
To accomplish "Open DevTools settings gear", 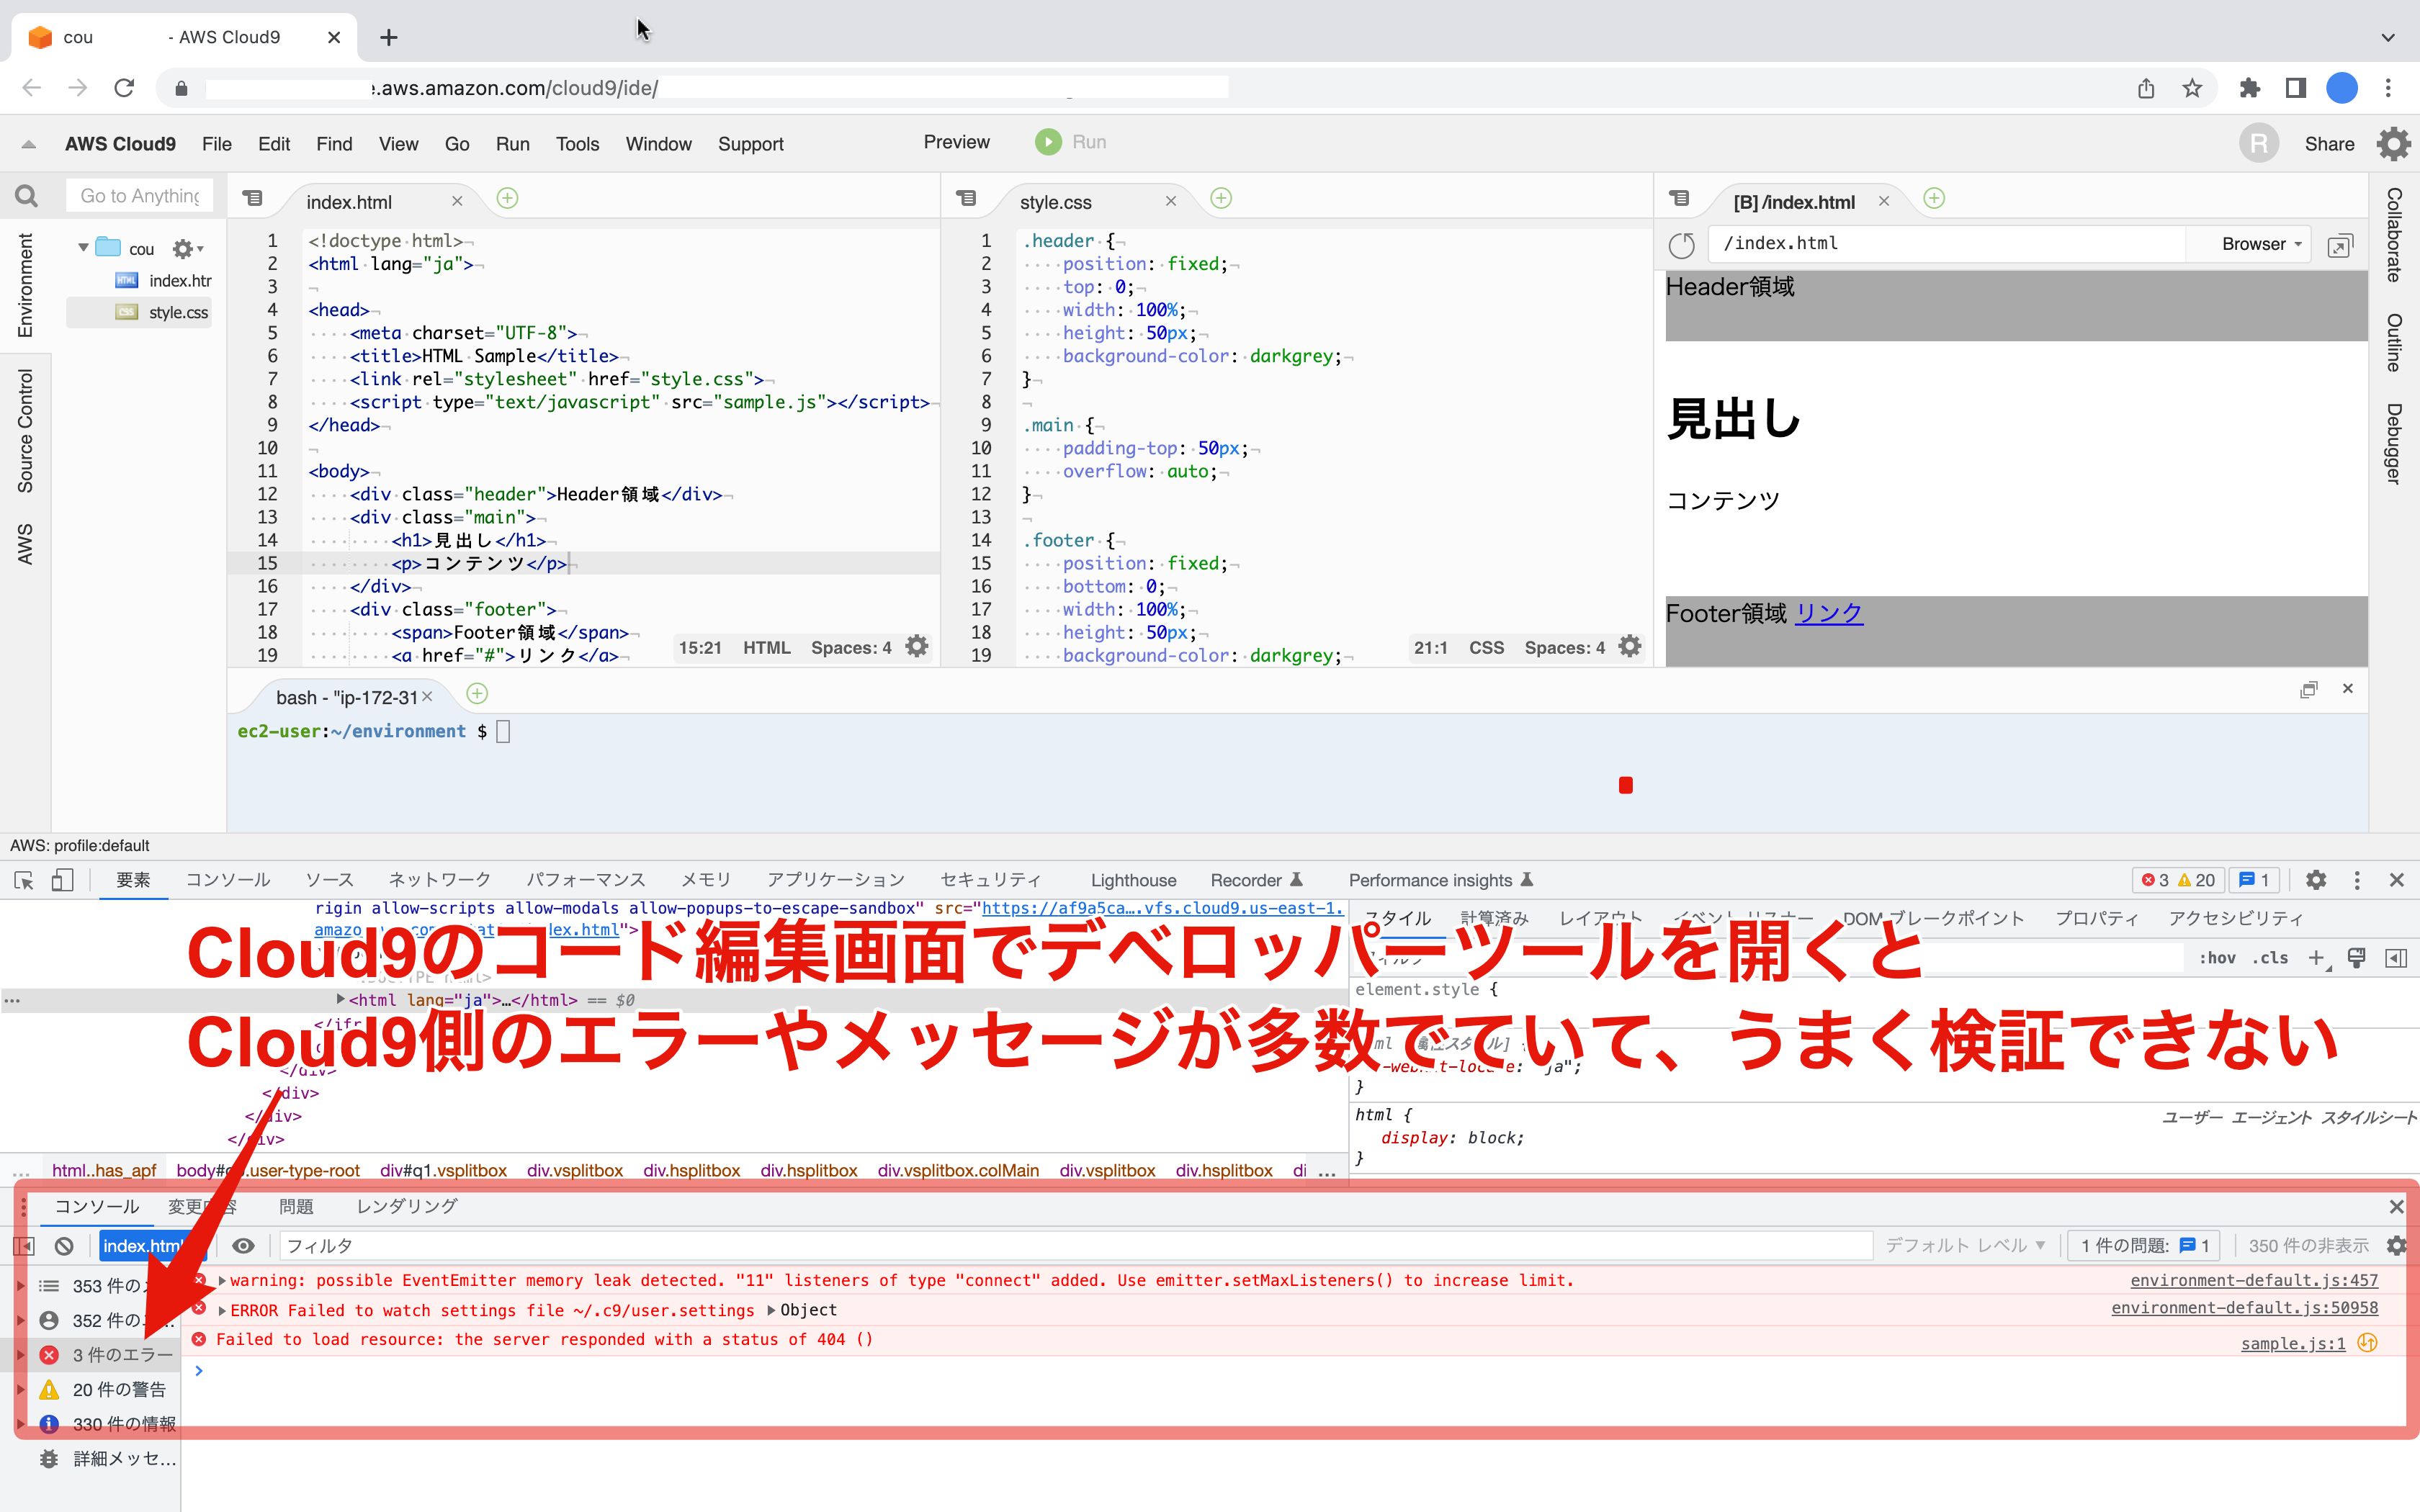I will coord(2316,880).
